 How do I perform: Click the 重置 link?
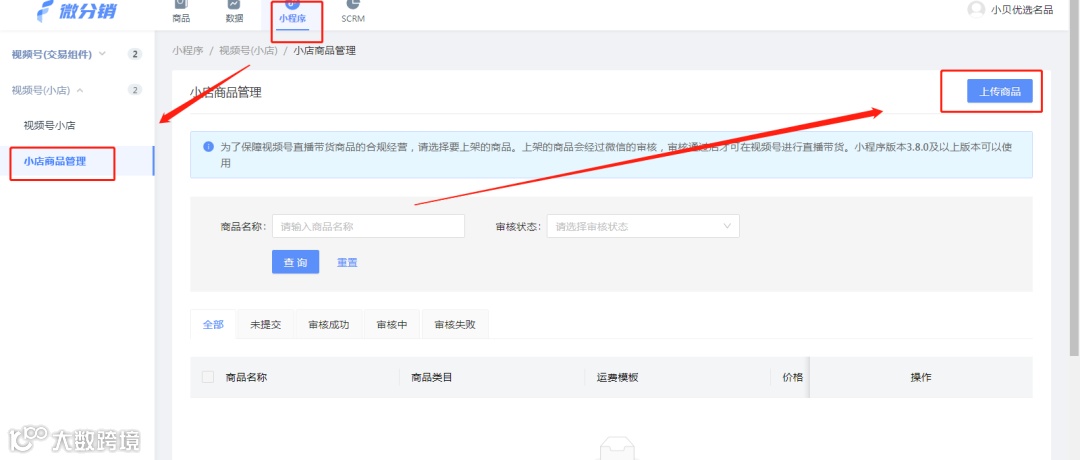(x=347, y=262)
